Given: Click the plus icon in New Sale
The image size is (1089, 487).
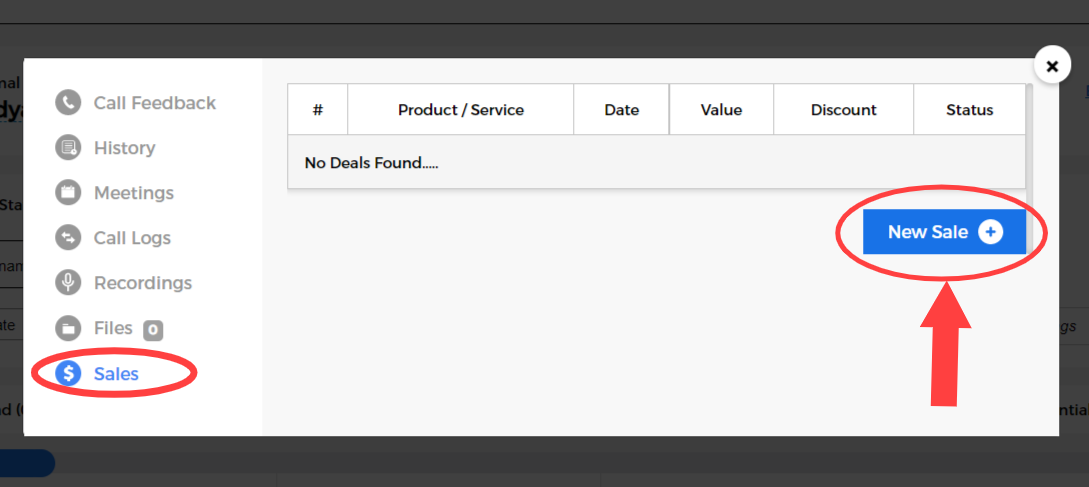Looking at the screenshot, I should pyautogui.click(x=990, y=232).
